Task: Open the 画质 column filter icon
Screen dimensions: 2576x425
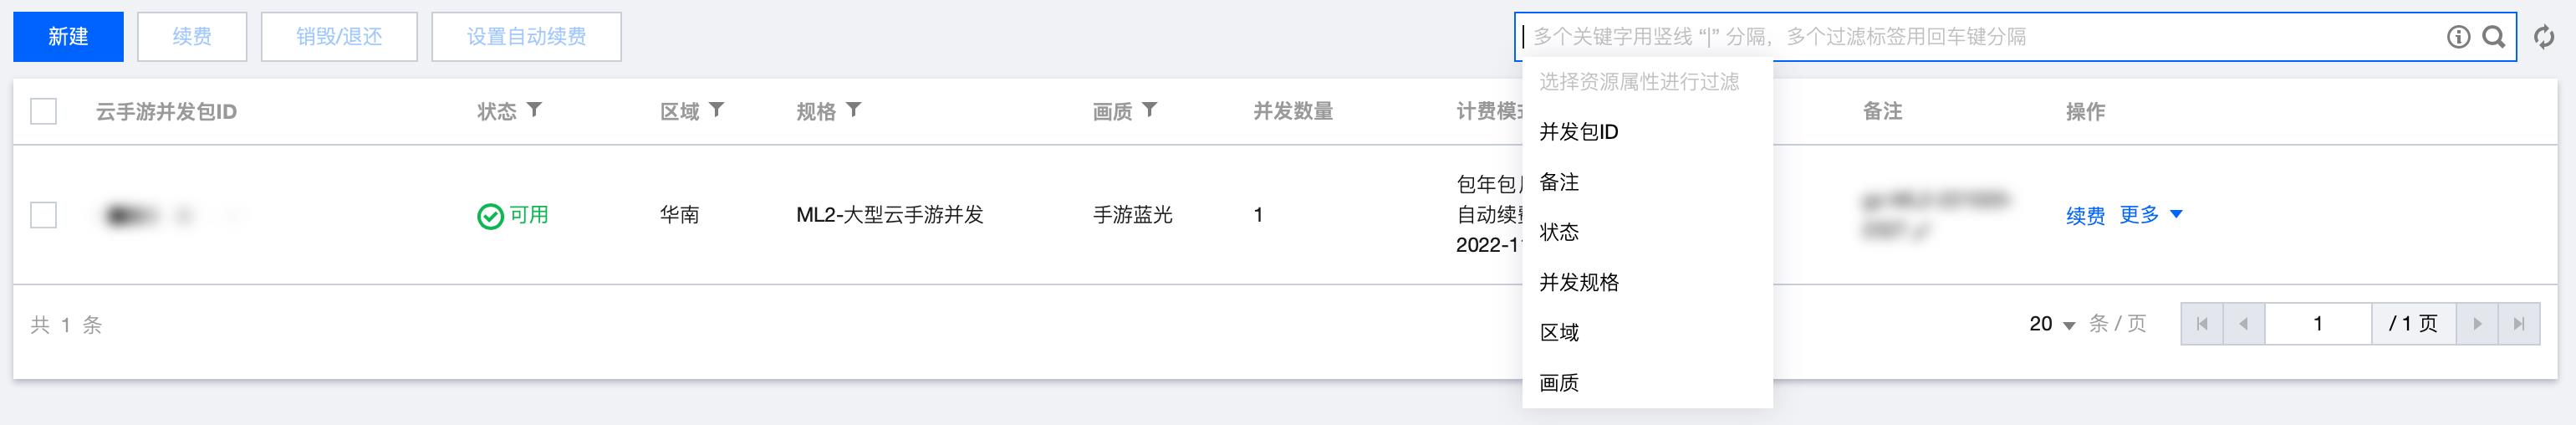Action: click(1150, 109)
